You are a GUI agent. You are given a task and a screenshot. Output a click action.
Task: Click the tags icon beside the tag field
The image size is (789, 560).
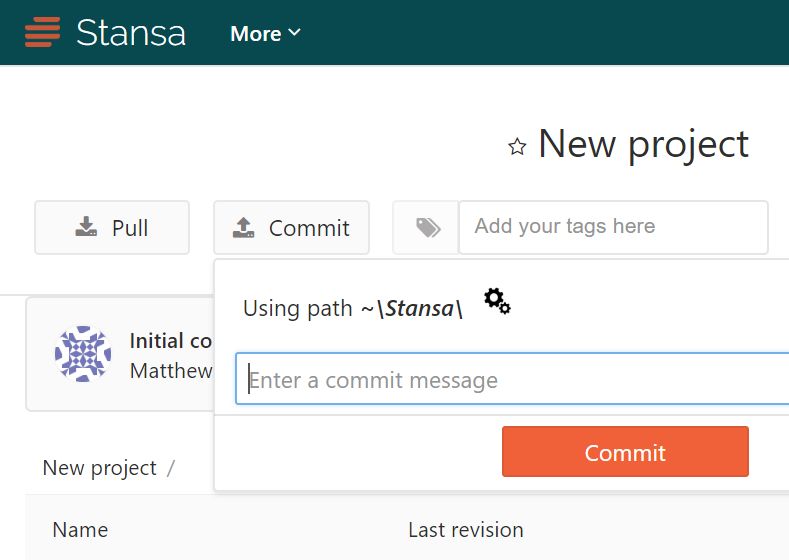(x=426, y=227)
